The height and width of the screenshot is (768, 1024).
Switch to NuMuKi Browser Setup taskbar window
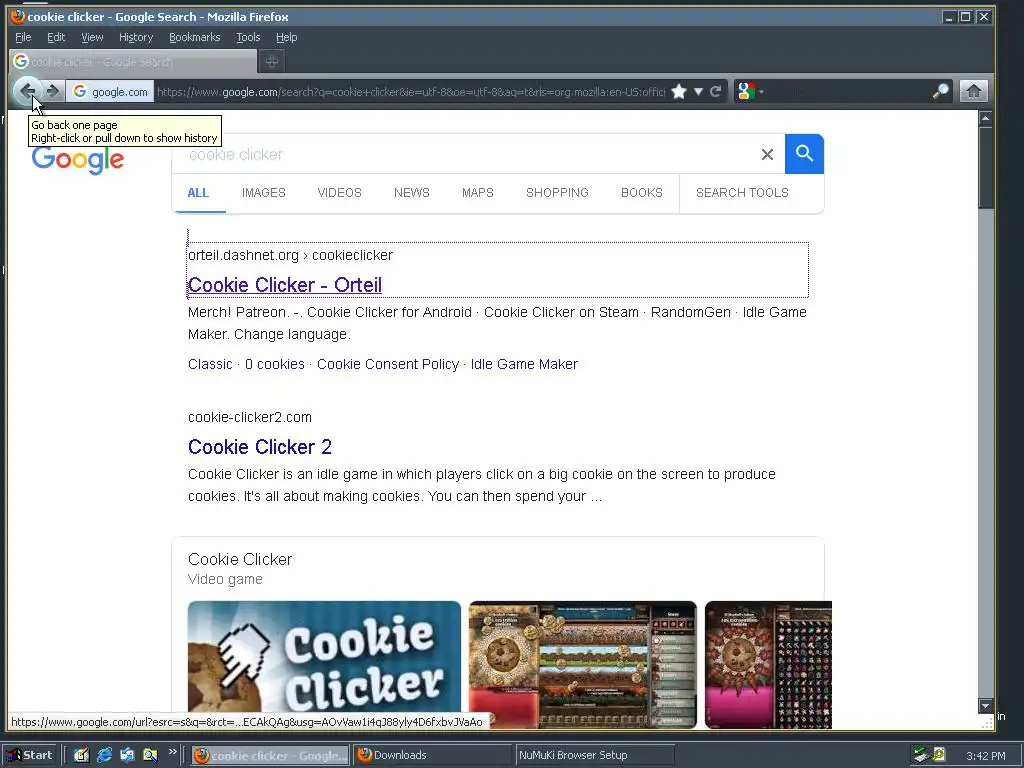click(594, 755)
